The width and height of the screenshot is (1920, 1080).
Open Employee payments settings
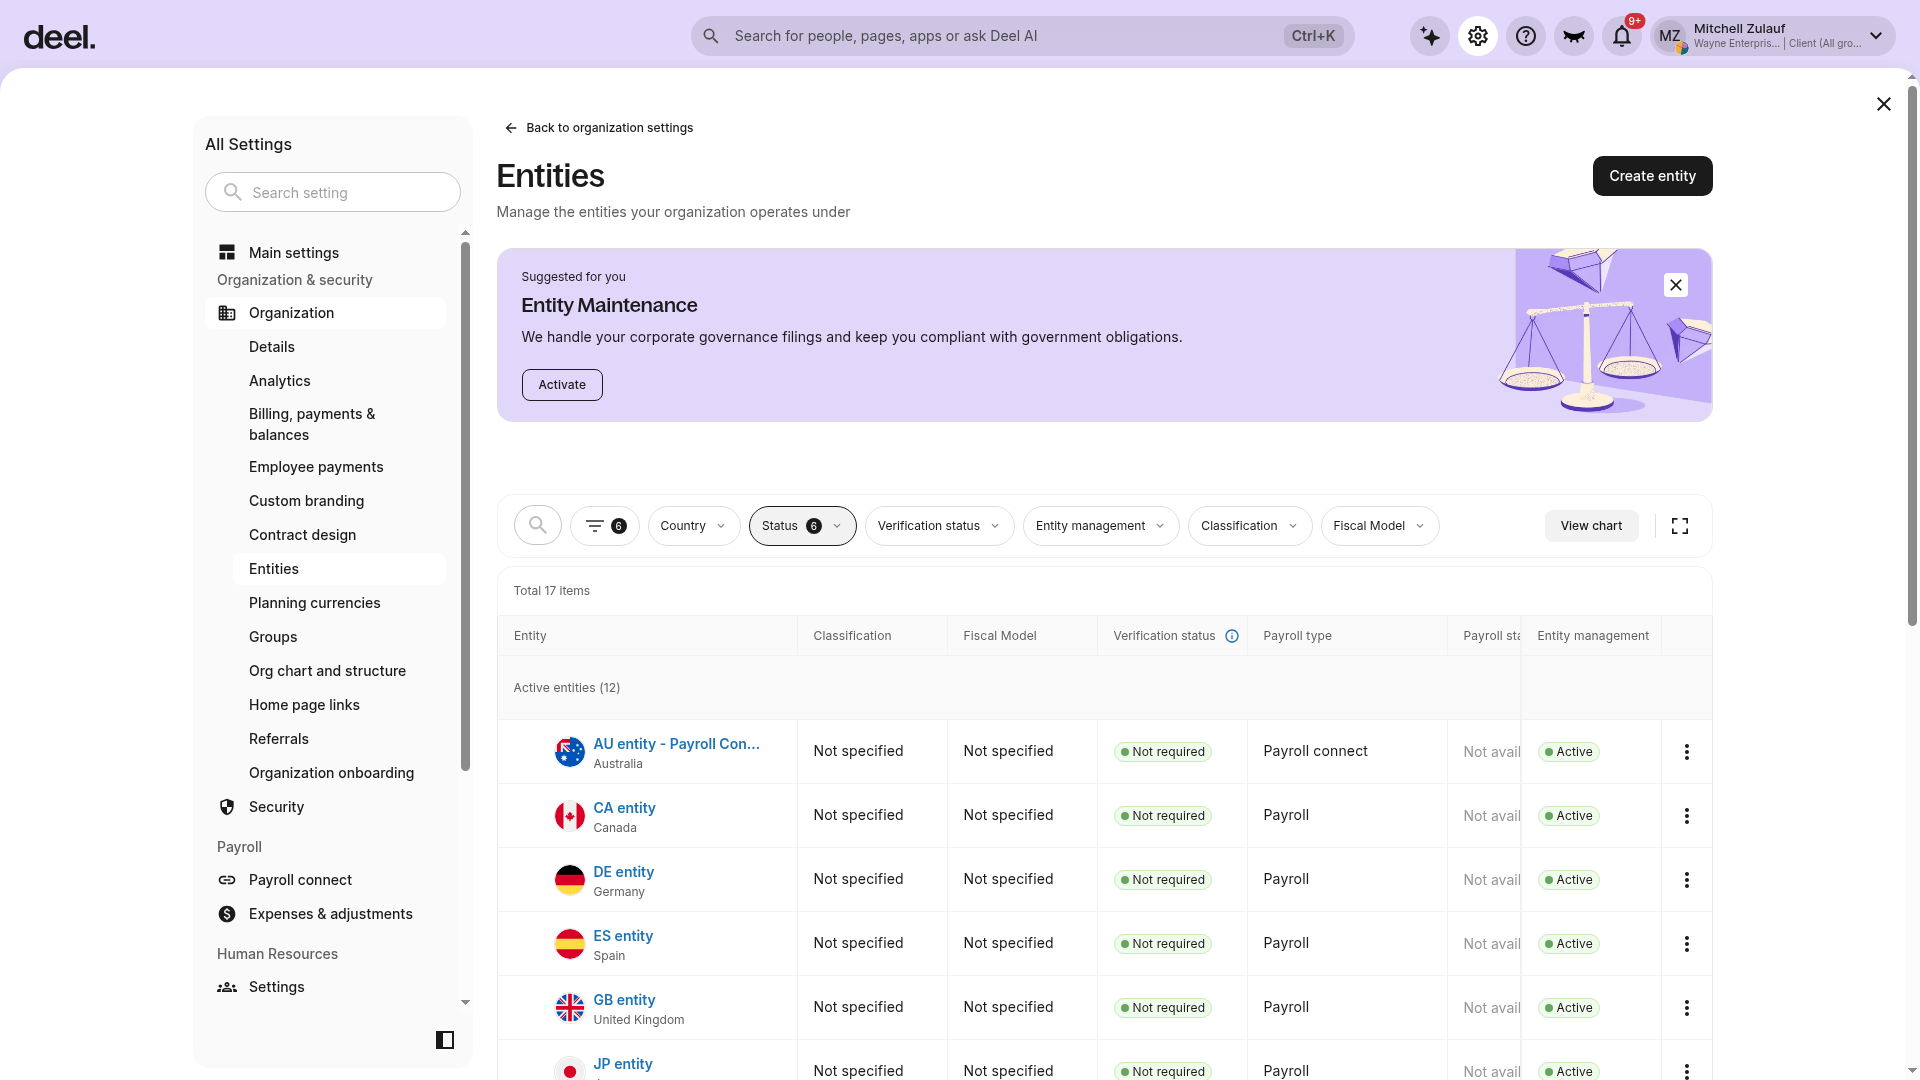tap(316, 467)
